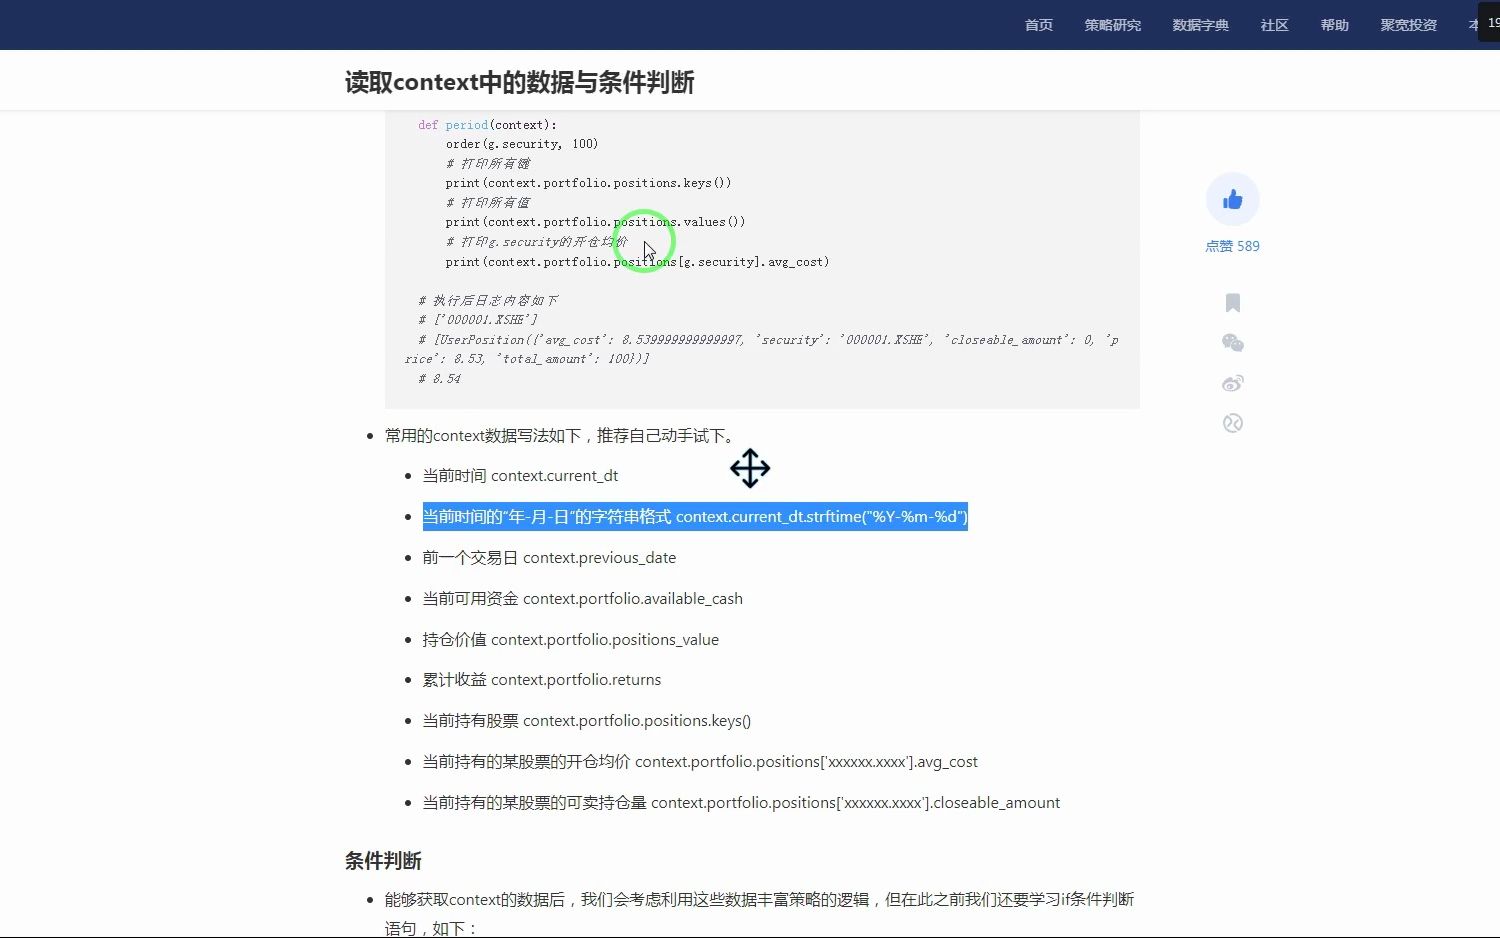Screen dimensions: 1500x938
Task: Click the 条件判断 section heading
Action: [383, 861]
